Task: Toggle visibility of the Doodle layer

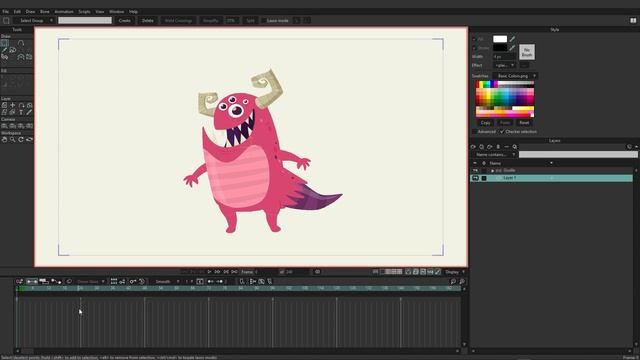Action: point(475,171)
